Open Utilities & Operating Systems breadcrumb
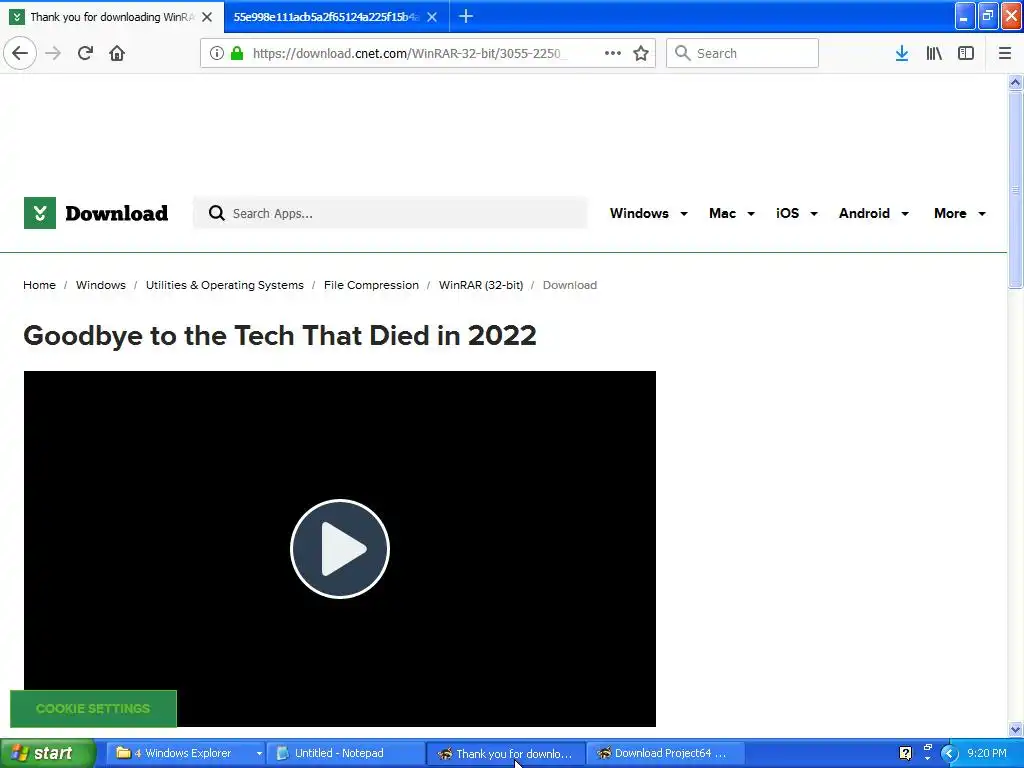 (225, 285)
